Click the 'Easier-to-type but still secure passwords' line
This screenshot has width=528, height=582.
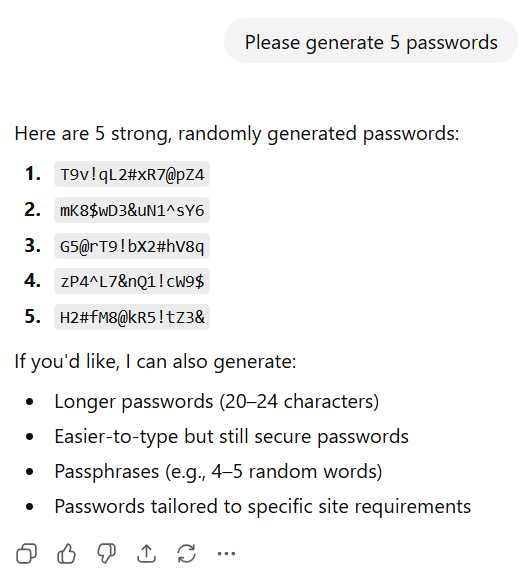pos(232,436)
